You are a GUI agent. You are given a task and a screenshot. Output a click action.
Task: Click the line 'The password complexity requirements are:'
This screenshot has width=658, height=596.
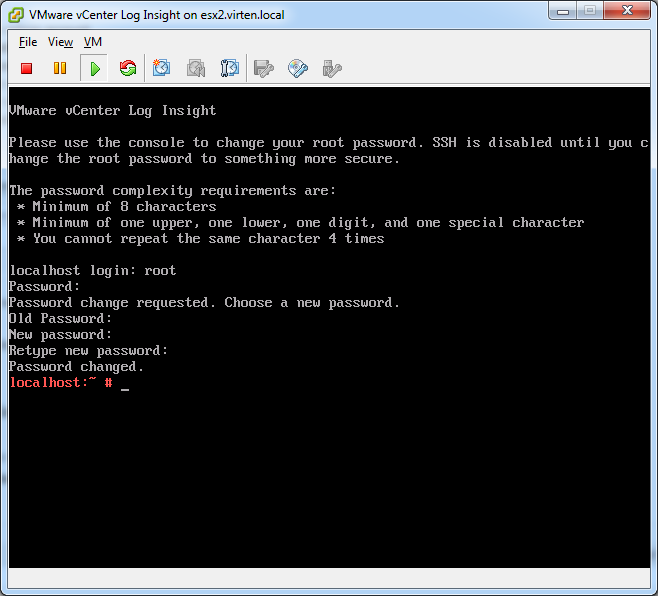coord(172,191)
